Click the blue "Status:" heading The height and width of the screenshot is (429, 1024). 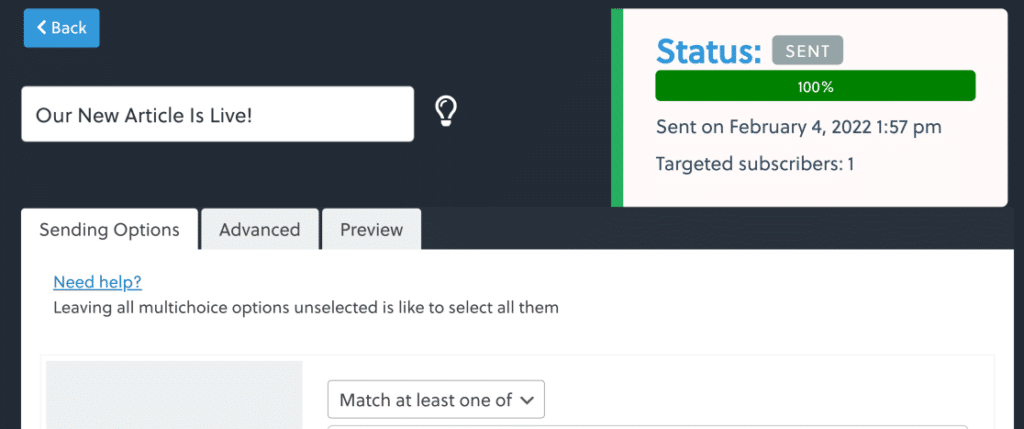coord(709,50)
